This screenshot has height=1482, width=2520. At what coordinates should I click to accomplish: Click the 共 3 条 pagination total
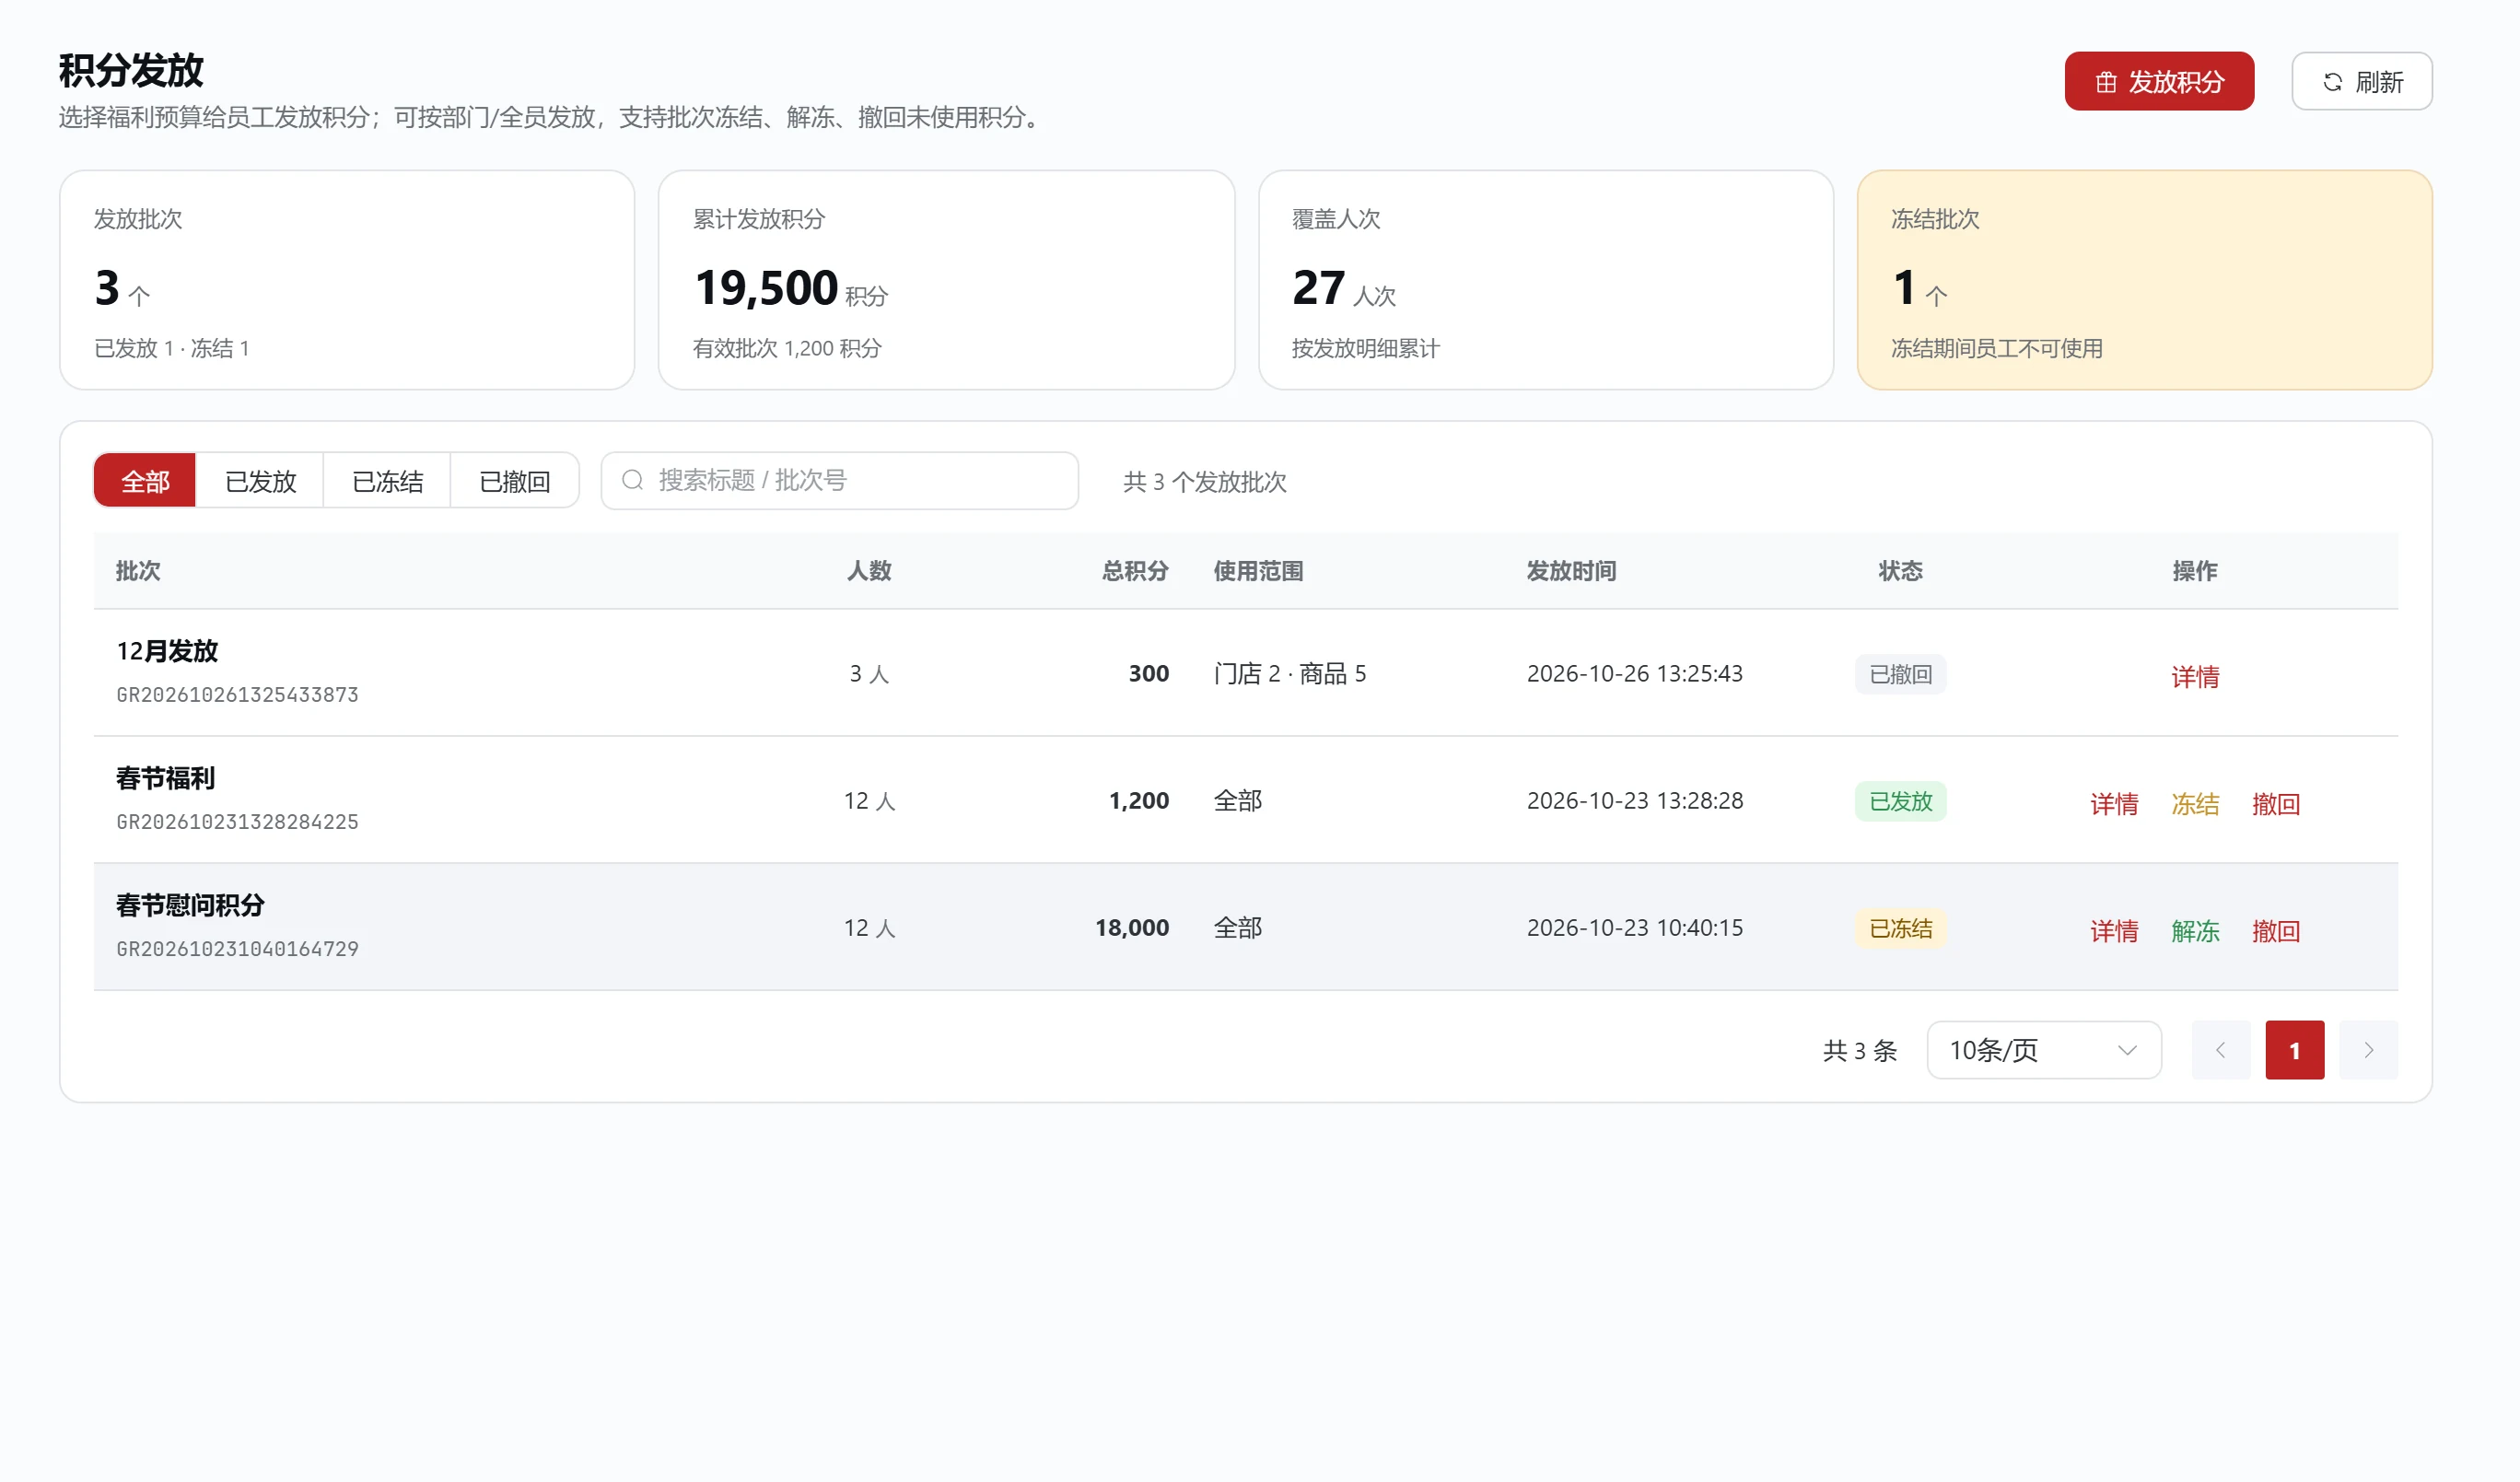click(1859, 1051)
